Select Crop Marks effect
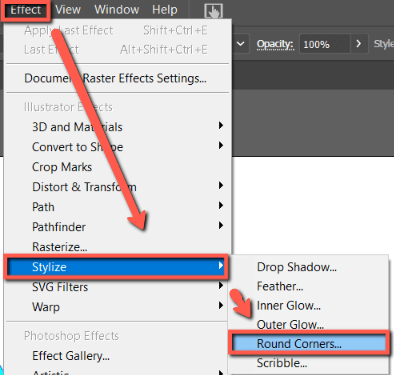 [x=117, y=167]
